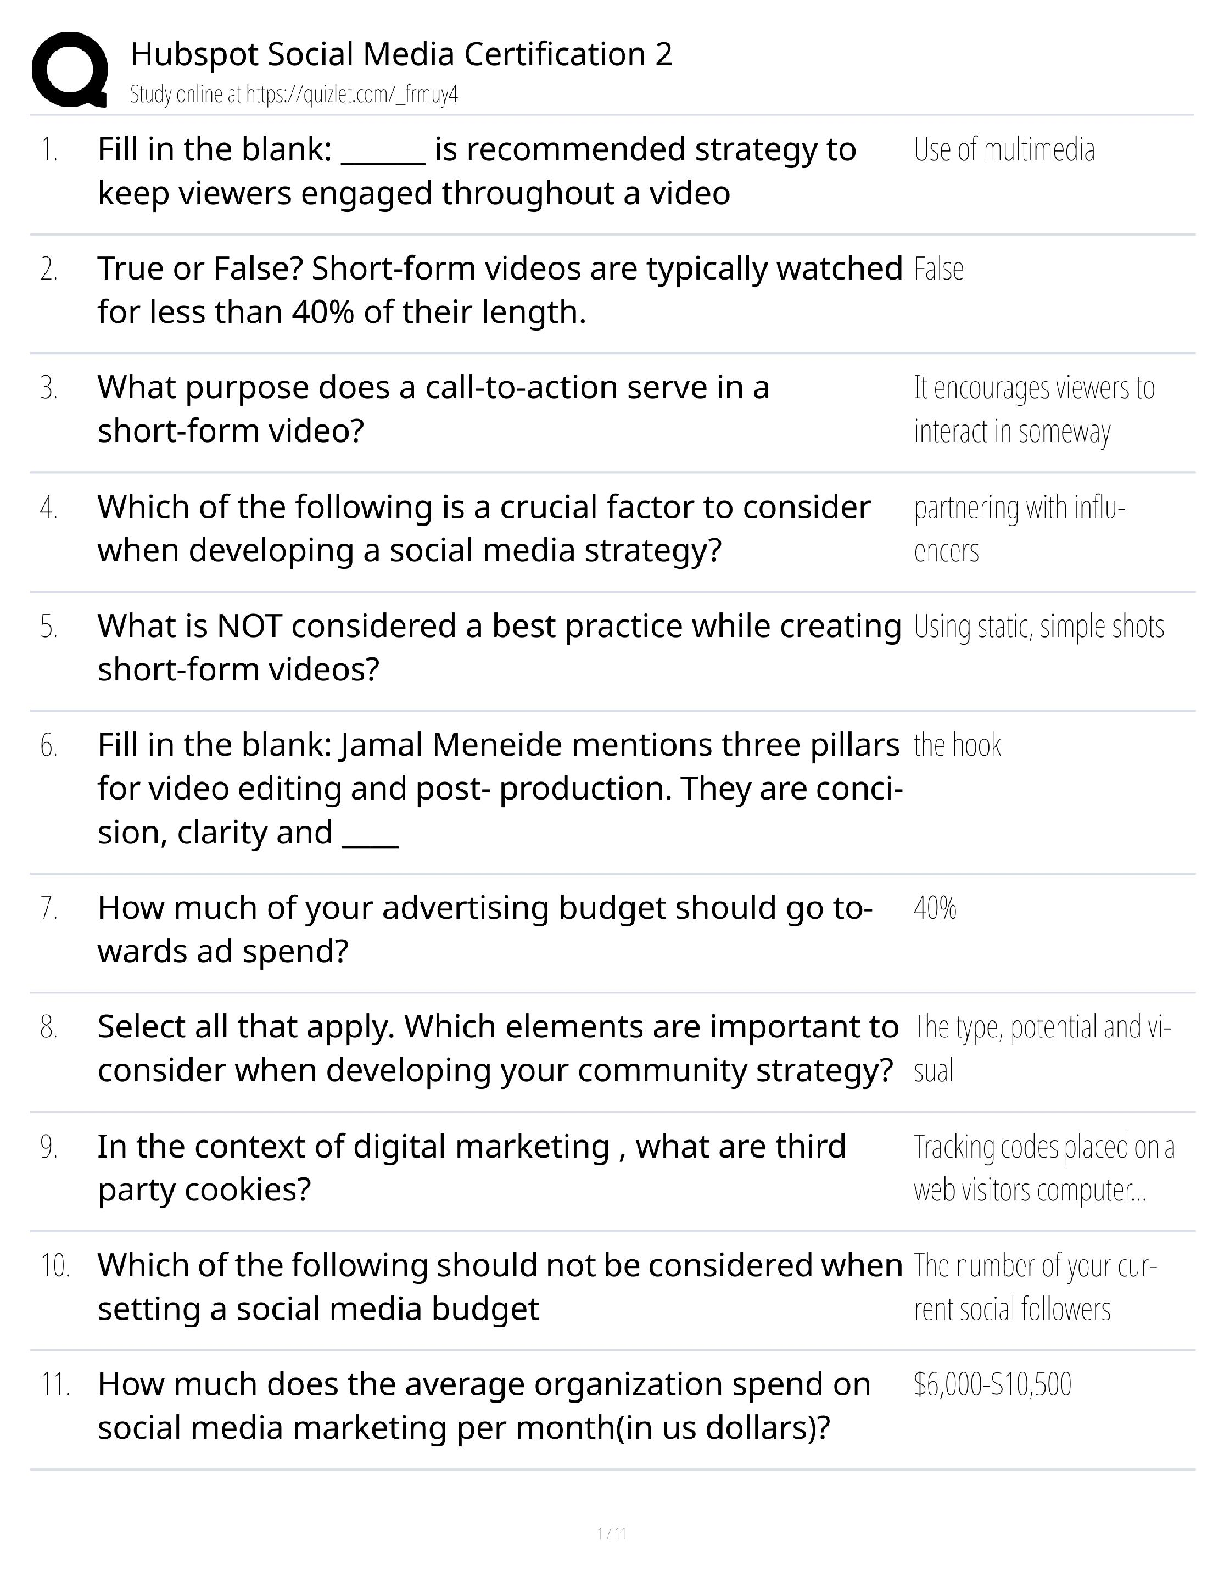This screenshot has width=1224, height=1584.
Task: Click the "partnering with influencers" answer
Action: click(1019, 529)
